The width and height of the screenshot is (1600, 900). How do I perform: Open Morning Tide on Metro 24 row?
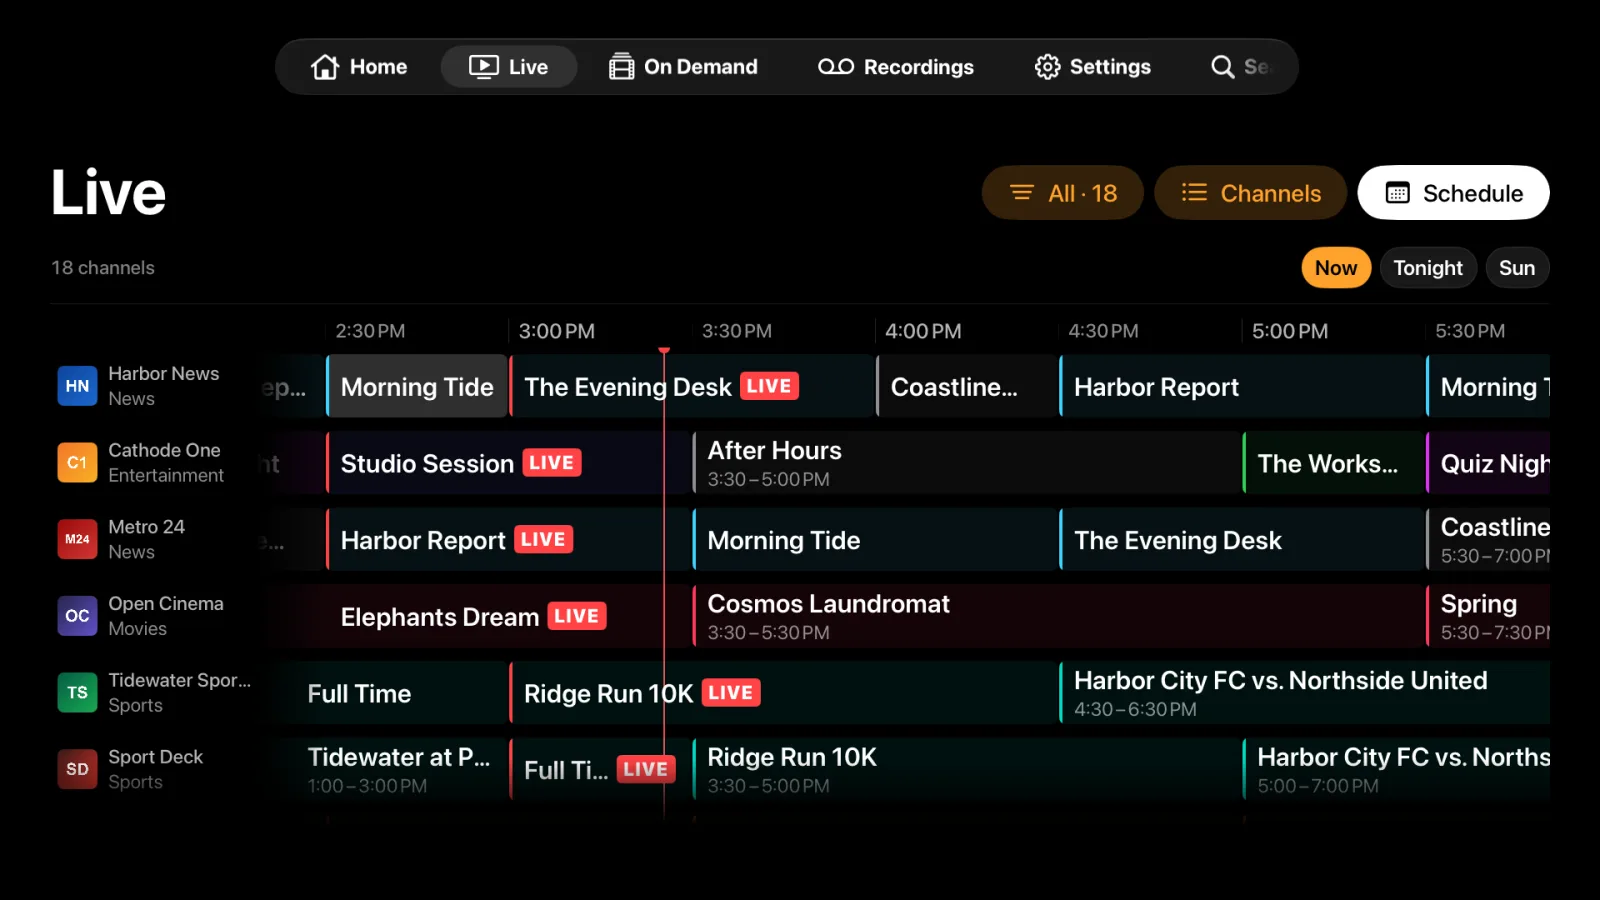pyautogui.click(x=875, y=539)
